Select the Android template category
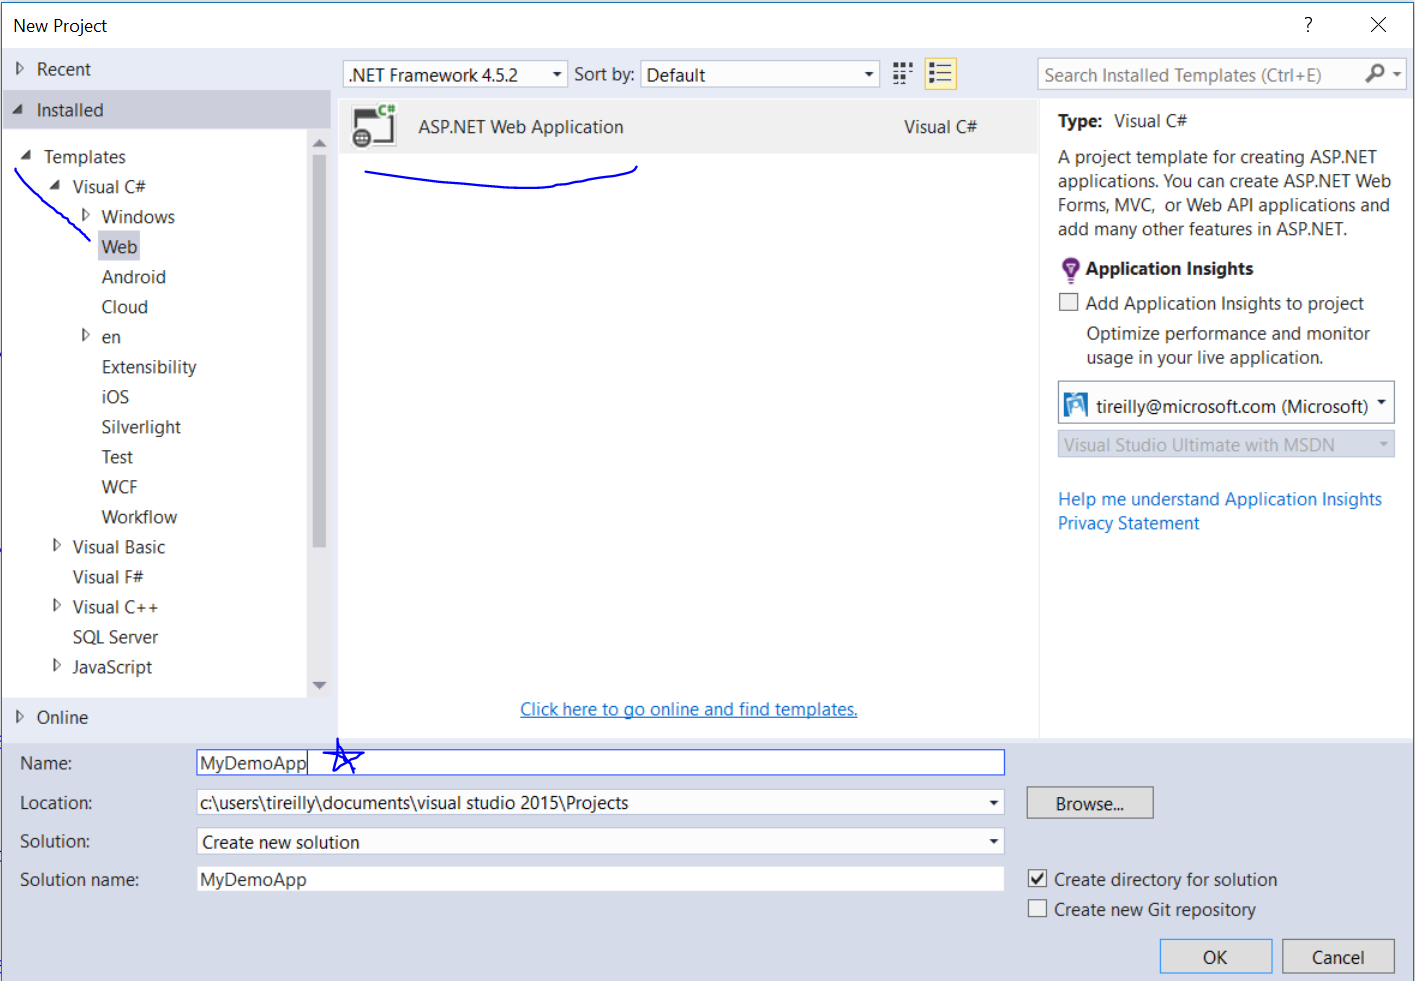 (134, 277)
